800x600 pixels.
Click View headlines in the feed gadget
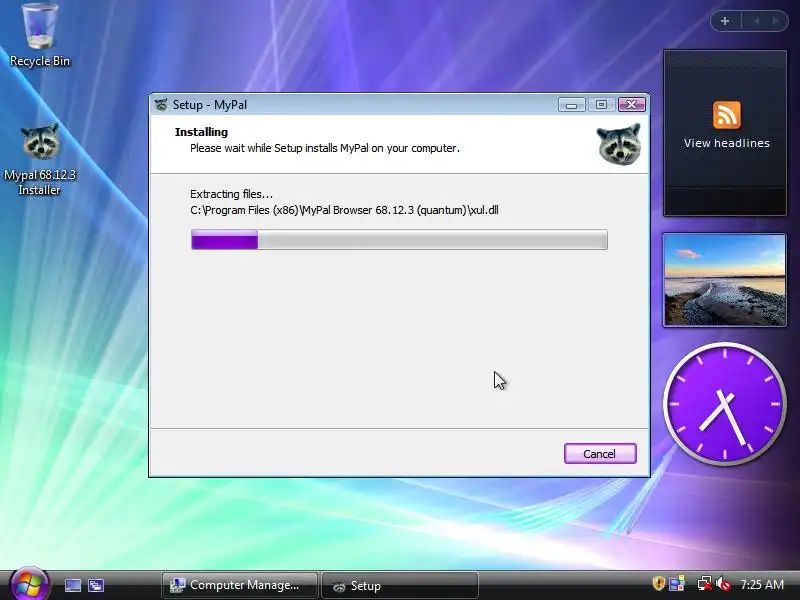727,143
